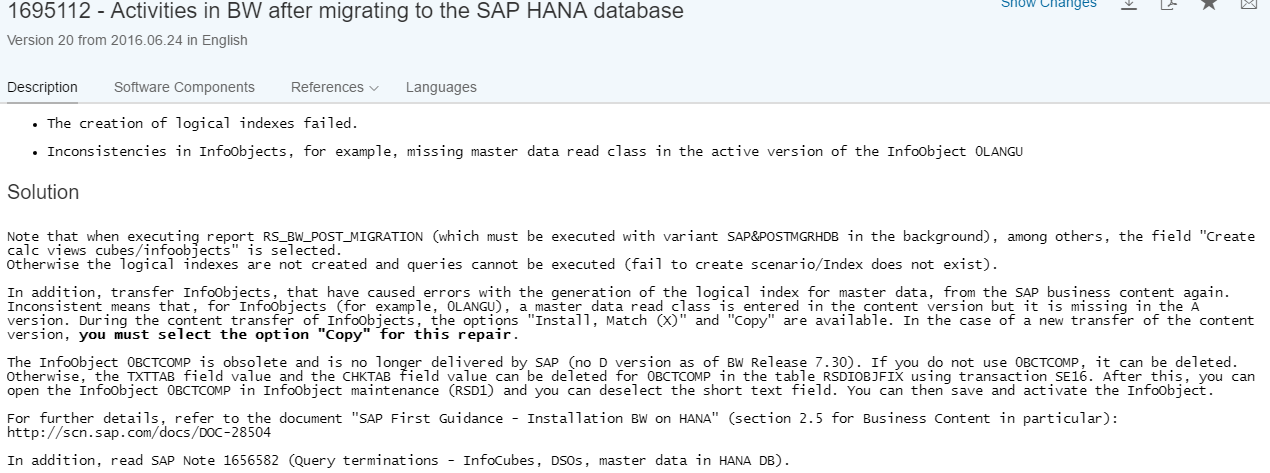The image size is (1270, 473).
Task: Click the 'Inconsistencies in InfoObjects' bullet
Action: pyautogui.click(x=535, y=152)
